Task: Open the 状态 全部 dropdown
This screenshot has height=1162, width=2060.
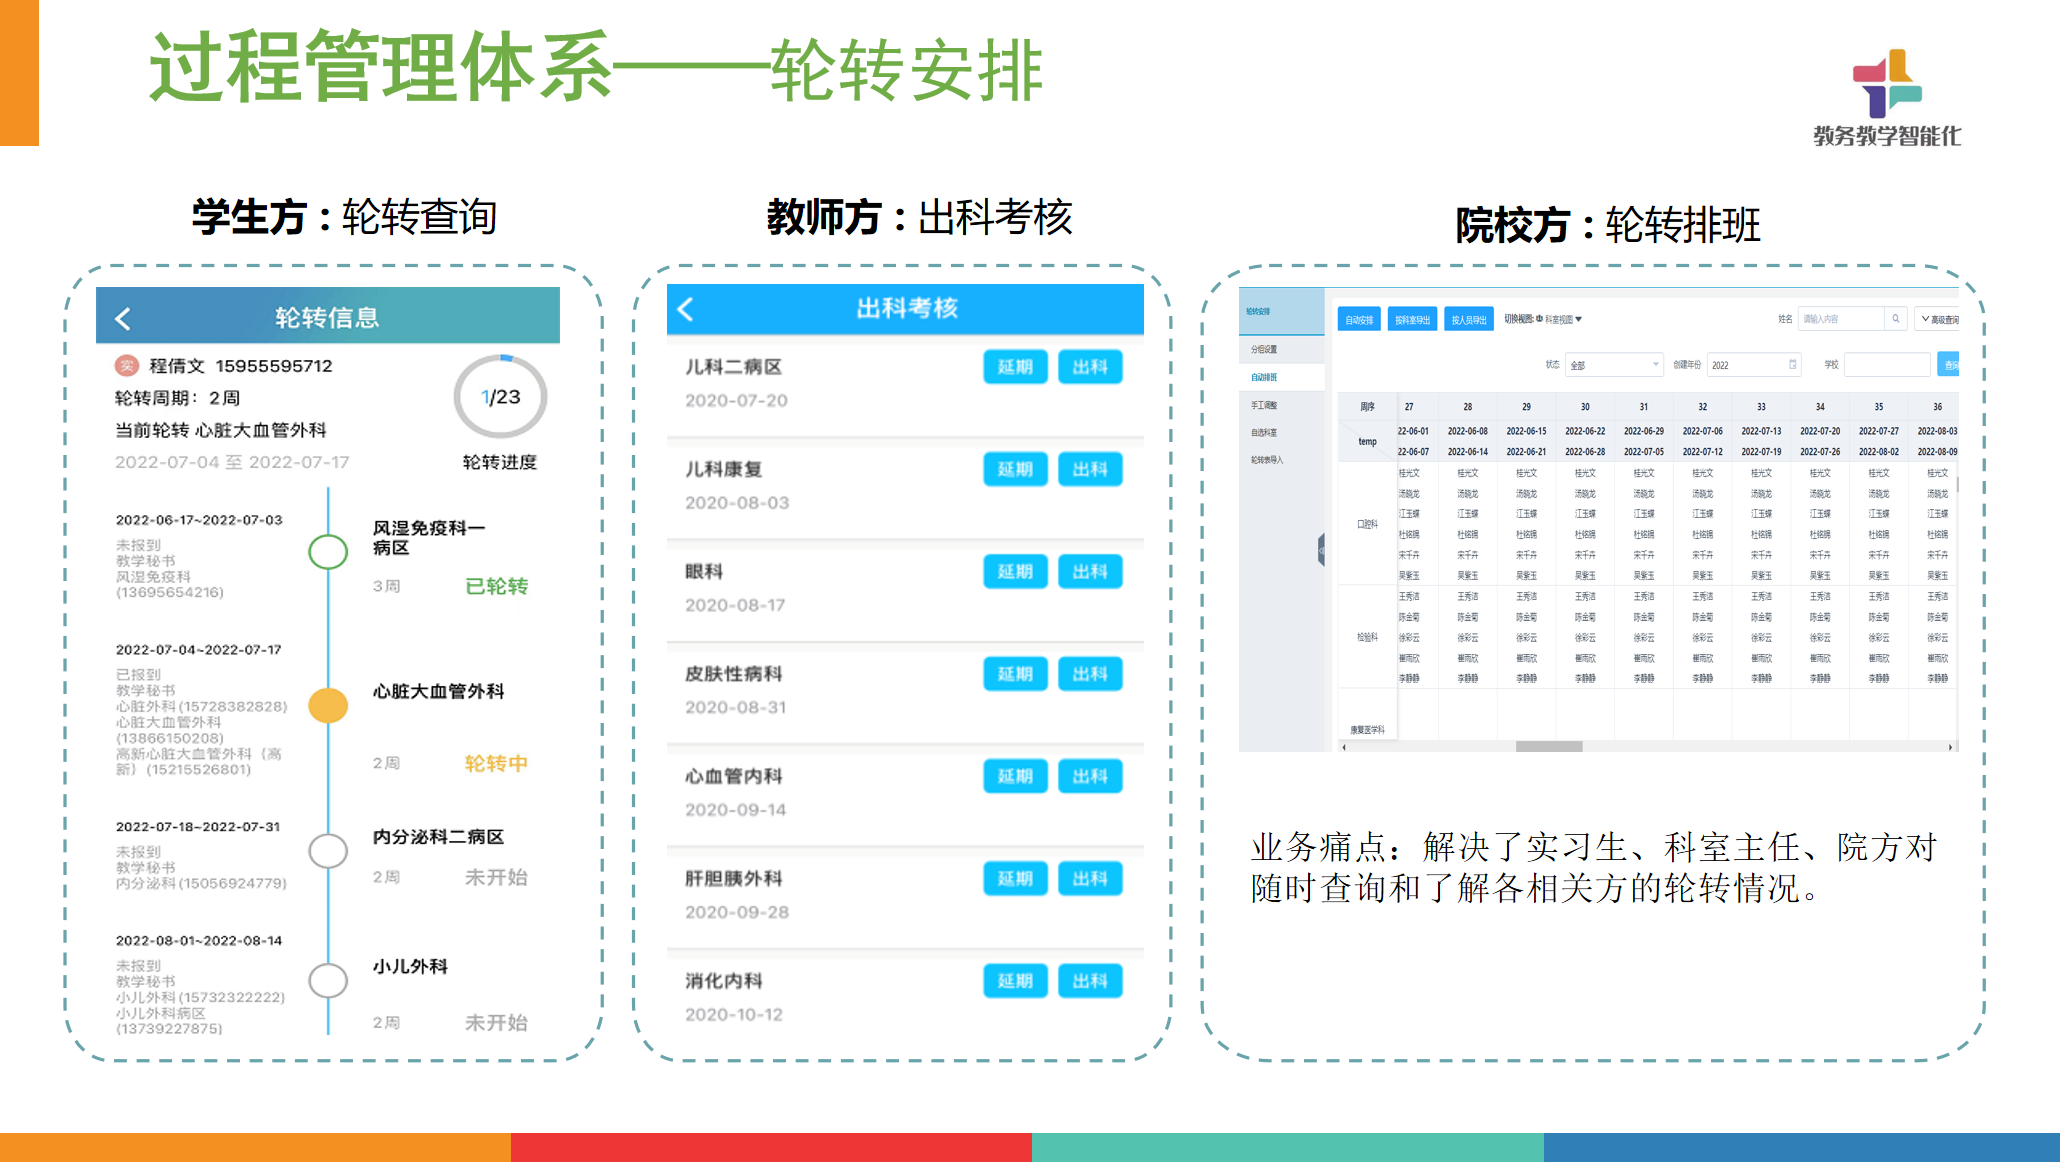Action: (x=1614, y=365)
